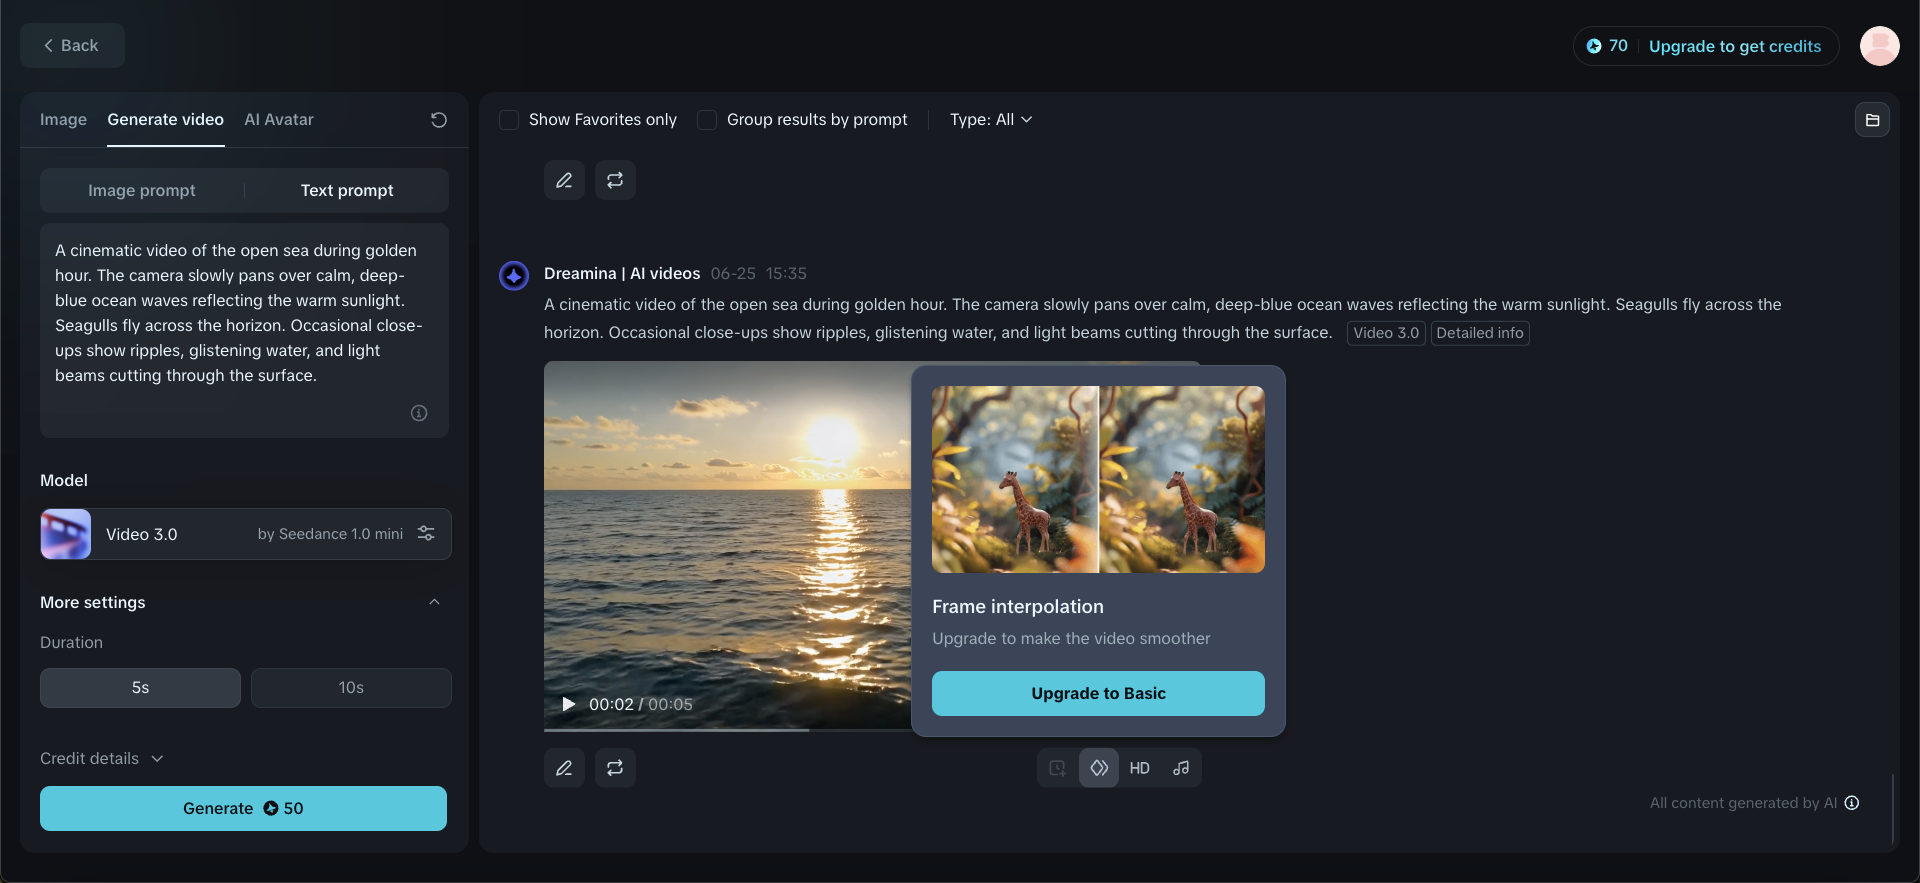Switch to Text prompt mode

[347, 190]
